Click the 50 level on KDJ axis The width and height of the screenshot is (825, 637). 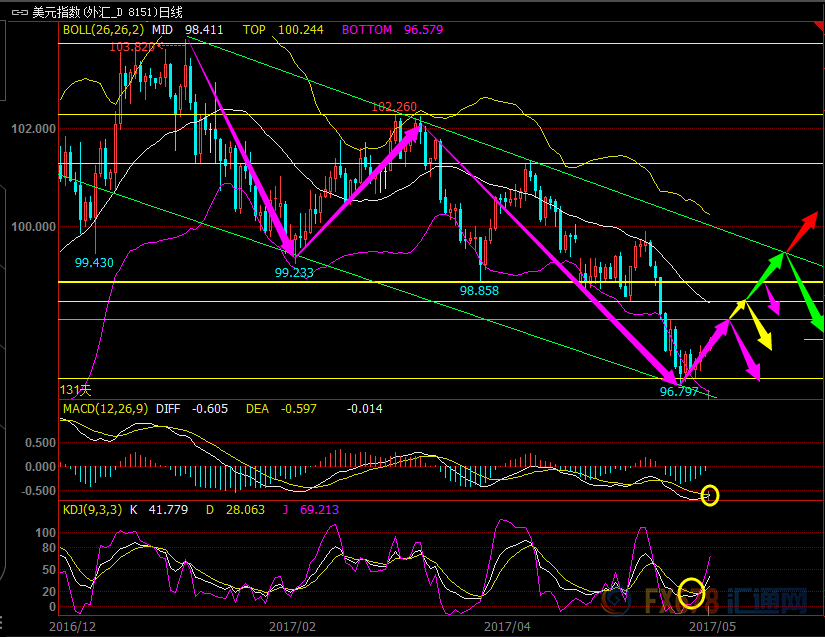(x=49, y=570)
